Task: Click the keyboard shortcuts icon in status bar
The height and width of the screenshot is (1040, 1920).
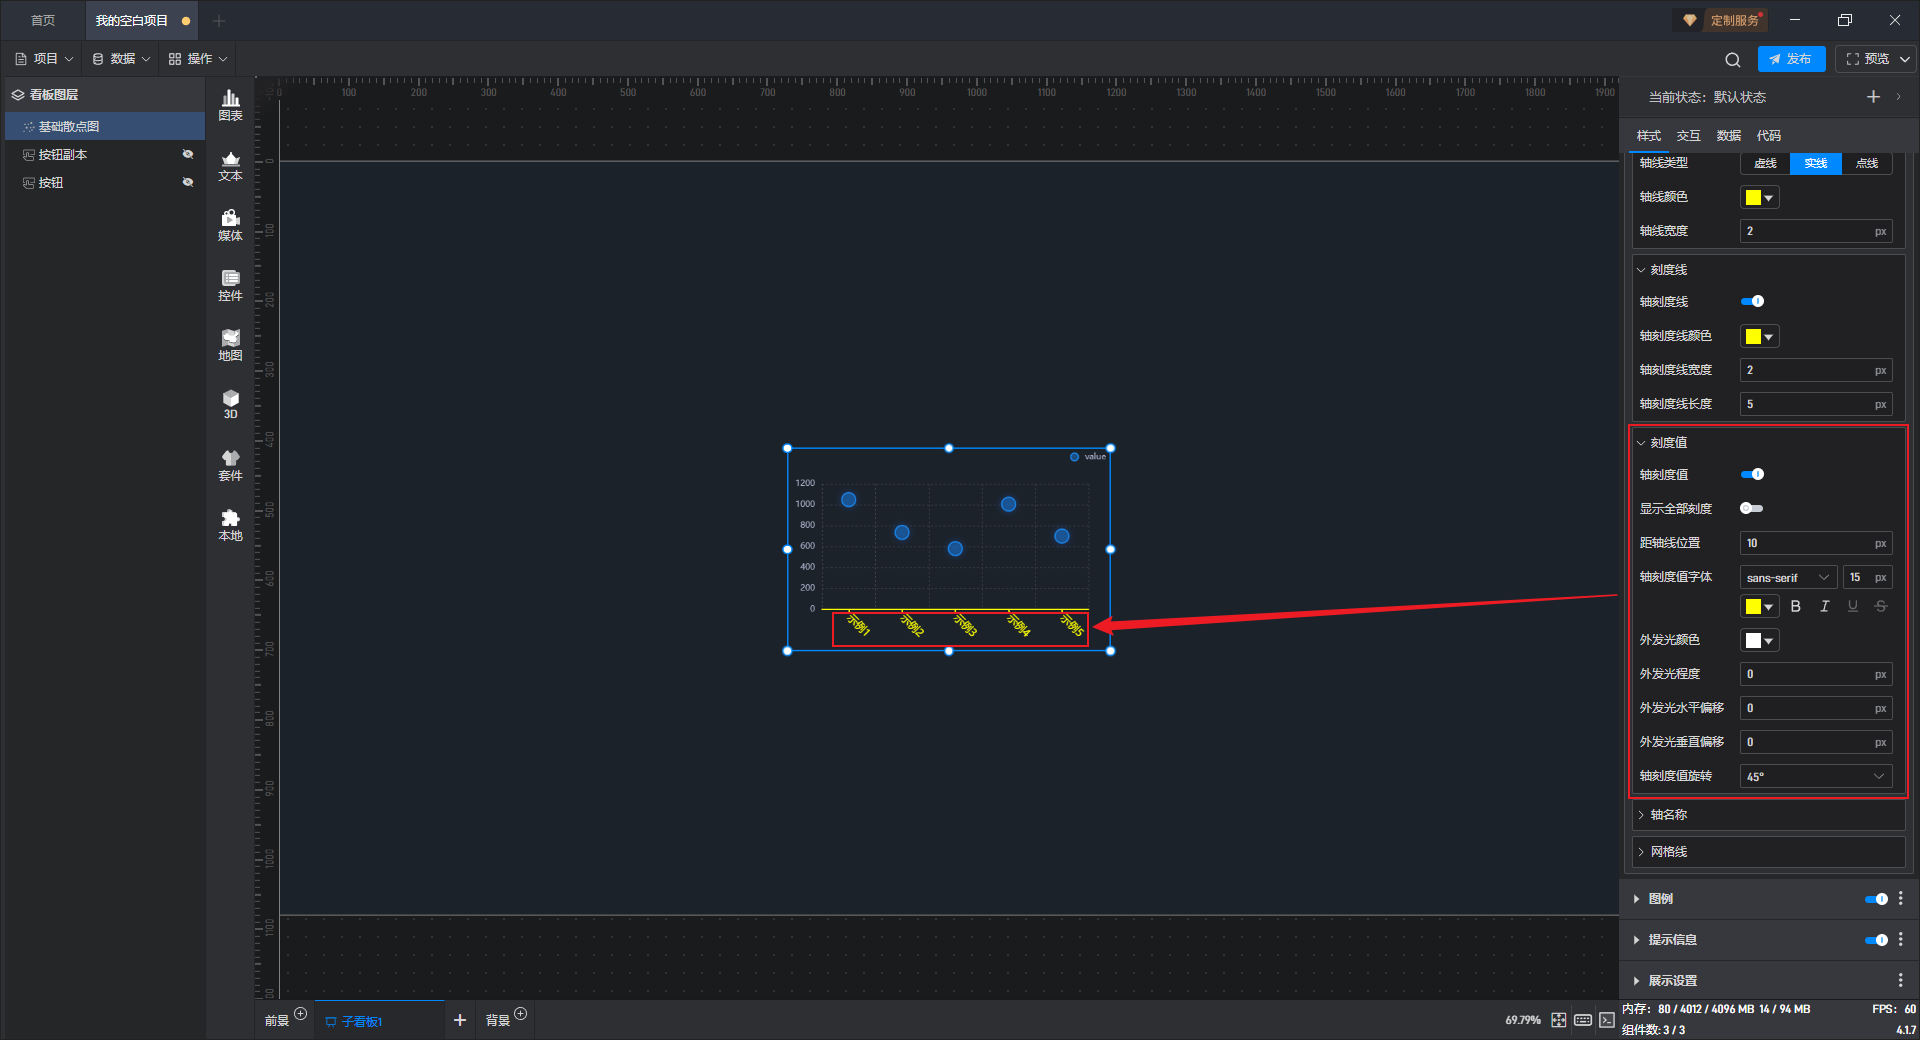Action: [x=1583, y=1020]
